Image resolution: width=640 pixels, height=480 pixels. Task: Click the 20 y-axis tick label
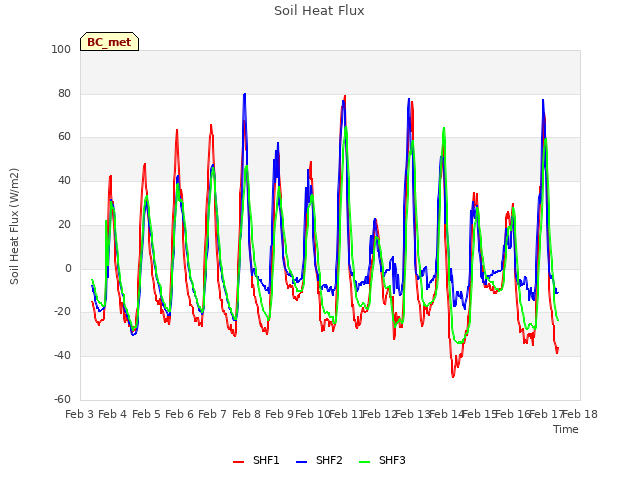tap(64, 224)
